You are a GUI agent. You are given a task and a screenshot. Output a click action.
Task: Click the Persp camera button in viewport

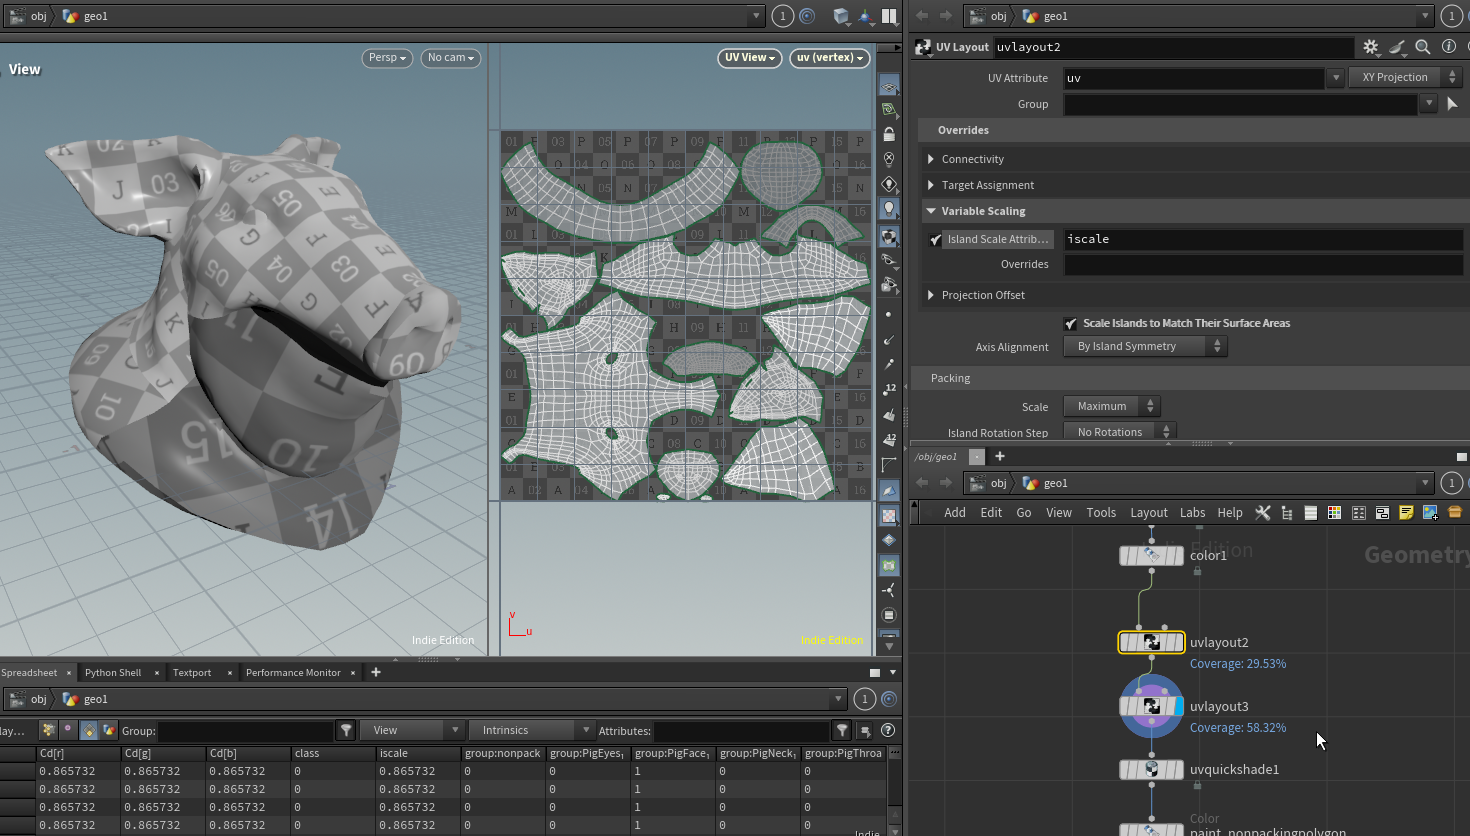click(387, 58)
